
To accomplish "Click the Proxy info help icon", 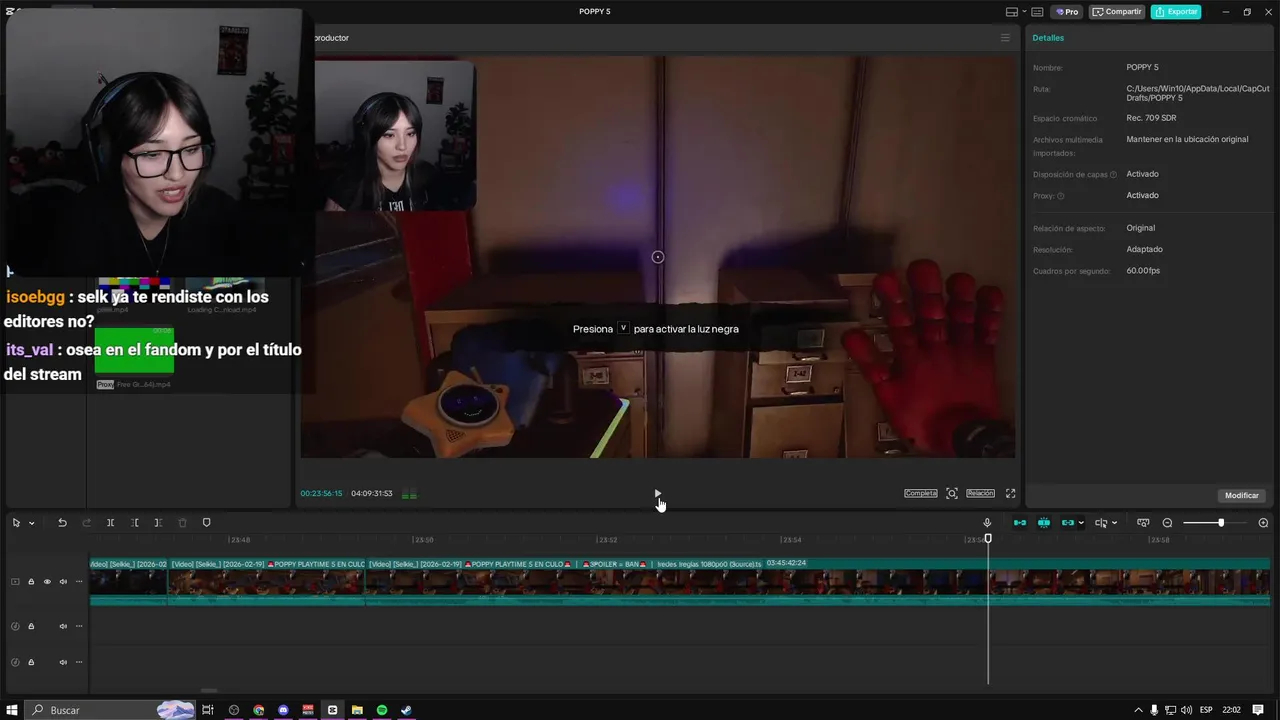I will pyautogui.click(x=1061, y=196).
